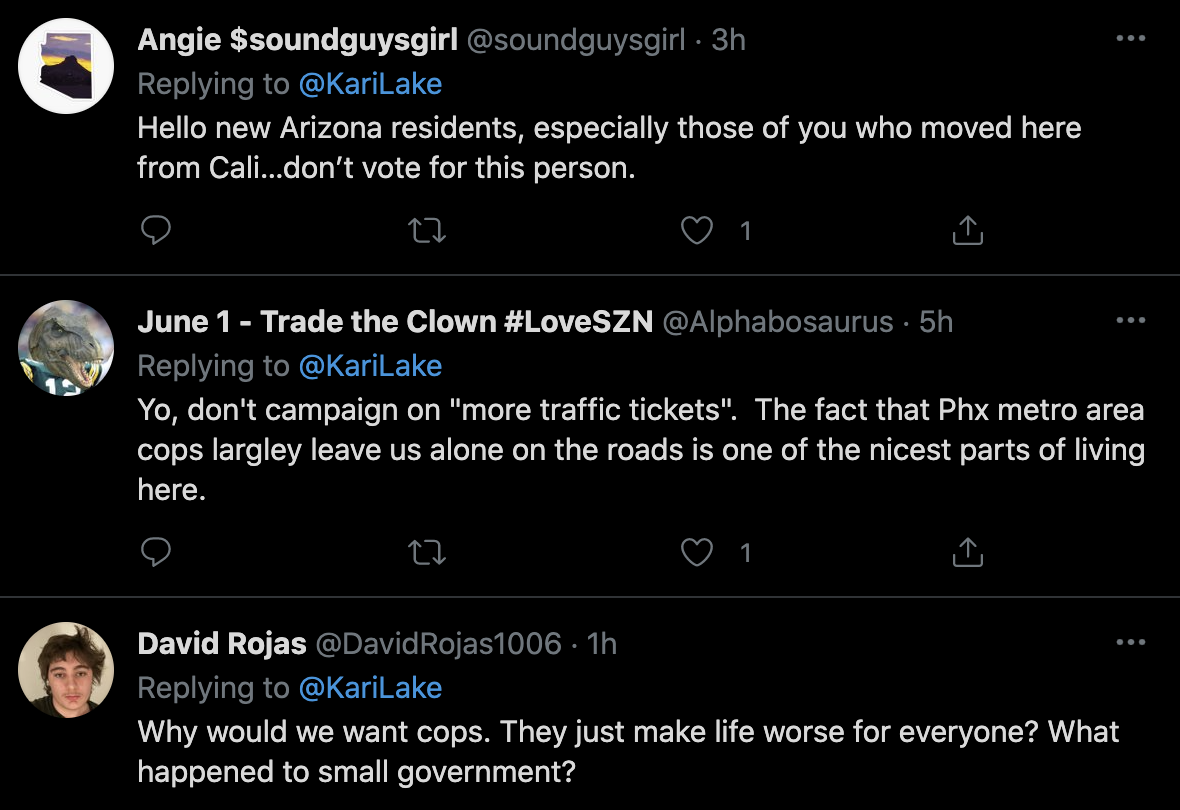Open the David Rojas display name

tap(222, 644)
